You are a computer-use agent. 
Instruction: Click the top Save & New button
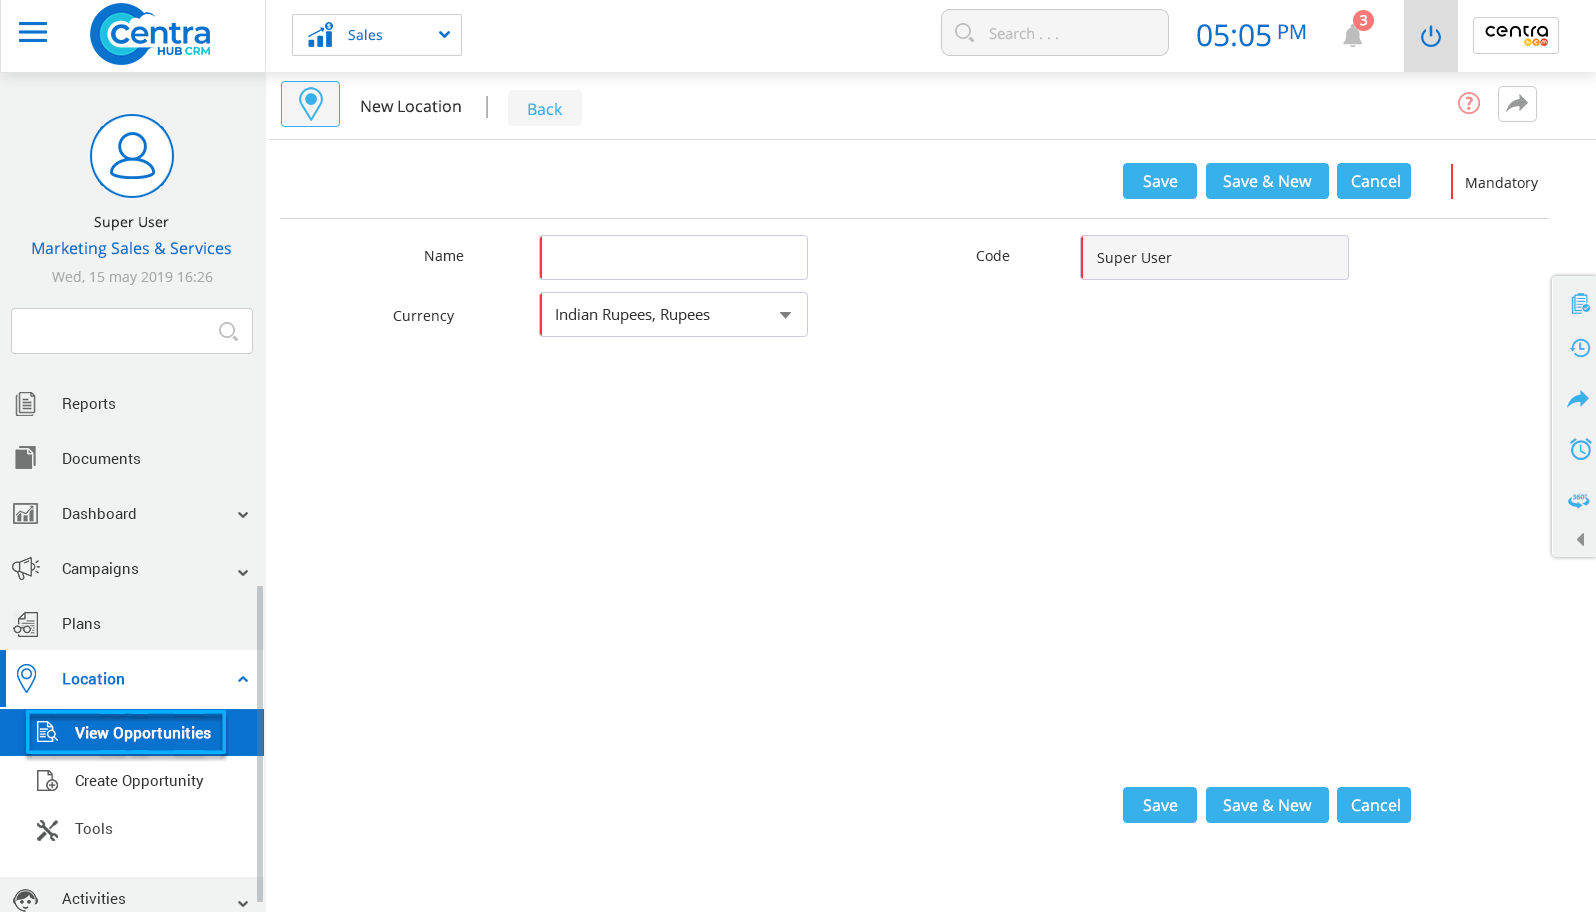pyautogui.click(x=1266, y=181)
